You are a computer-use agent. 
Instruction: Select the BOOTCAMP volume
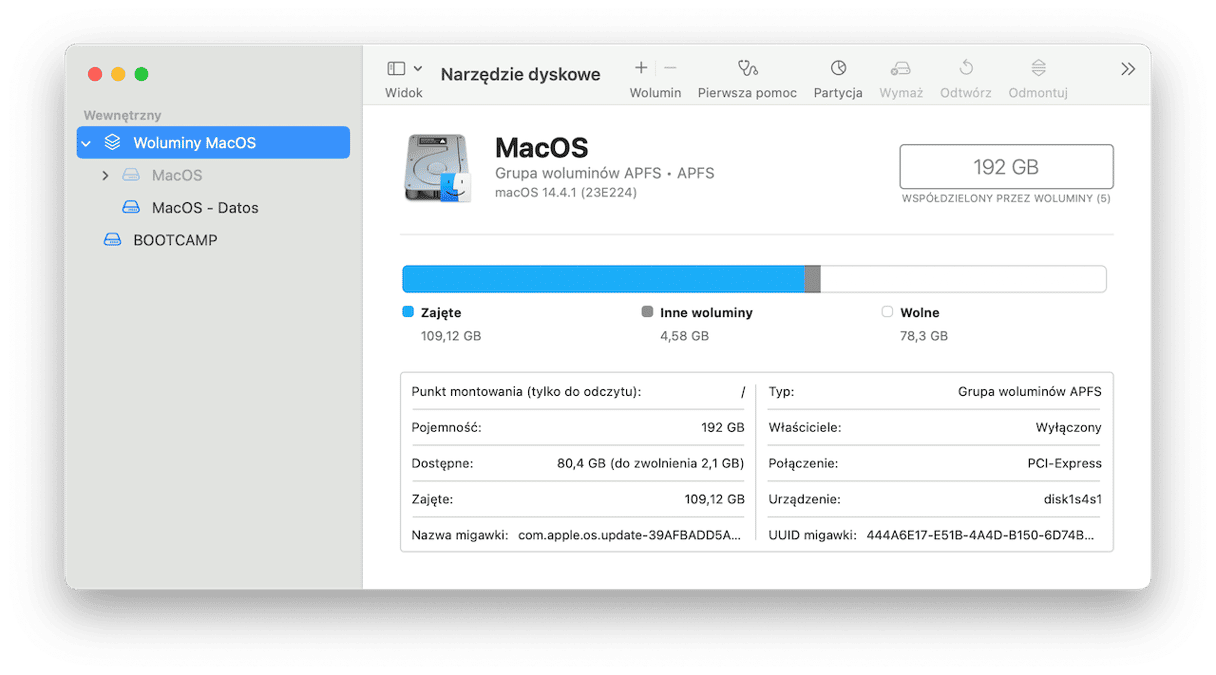click(x=175, y=240)
